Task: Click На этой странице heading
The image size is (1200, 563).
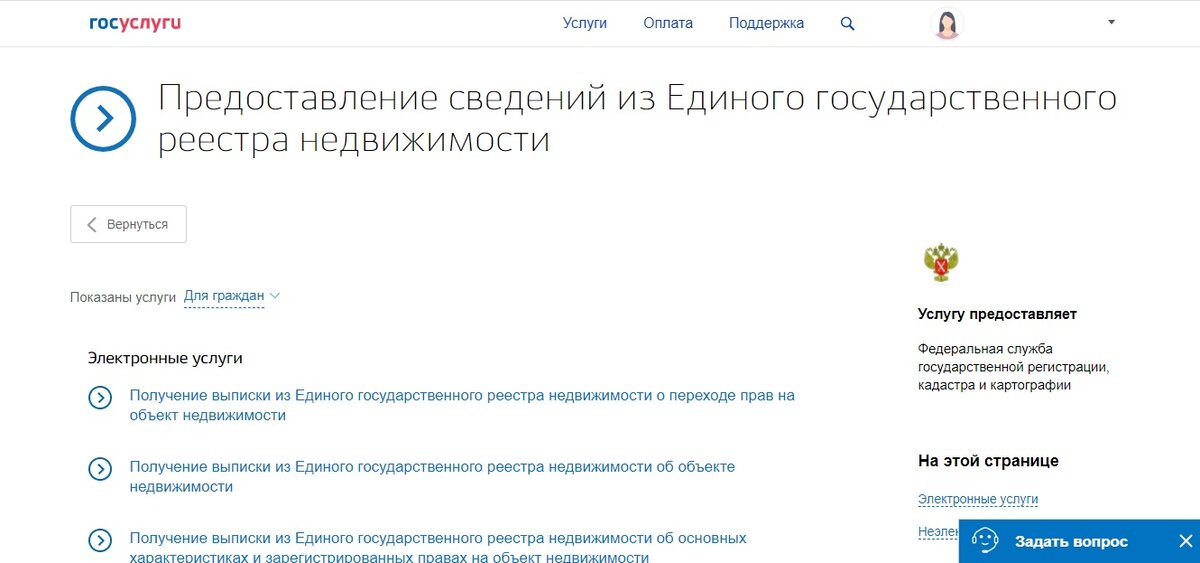Action: (988, 461)
